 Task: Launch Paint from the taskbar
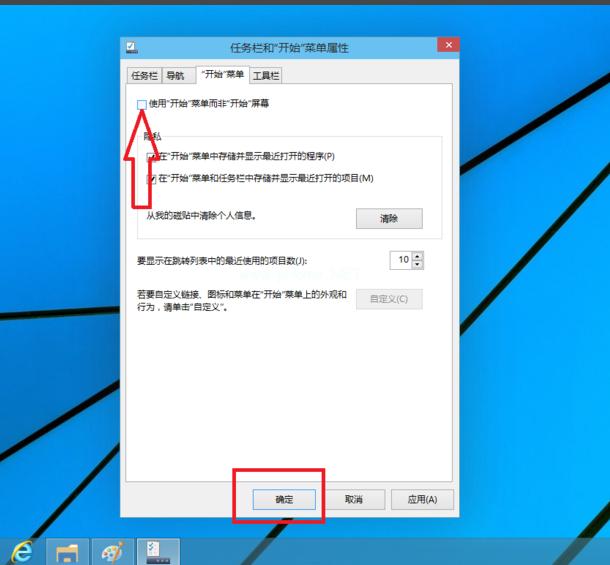(113, 552)
